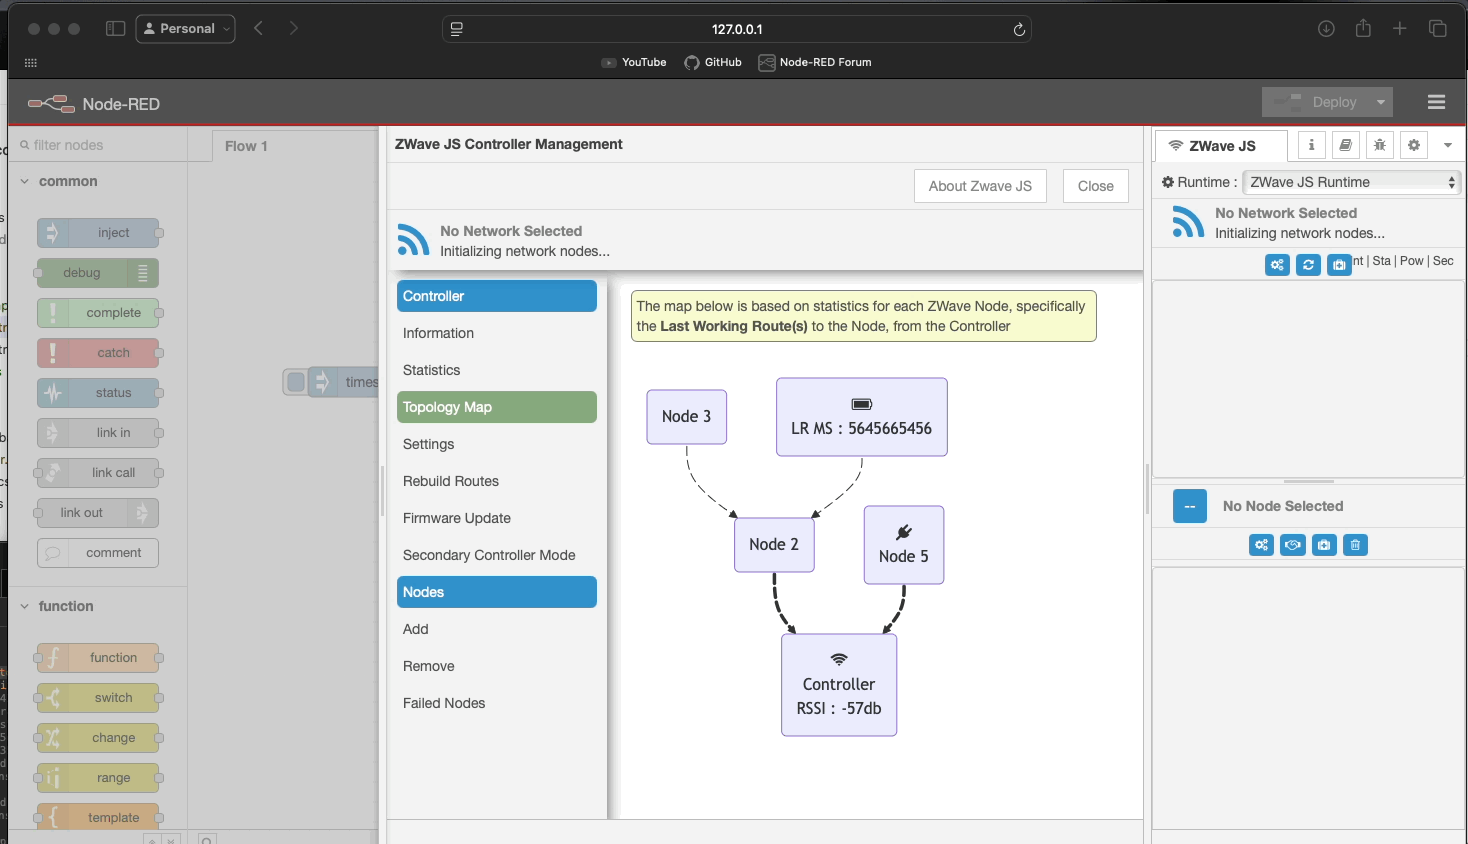
Task: Open the Failed Nodes menu item
Action: click(497, 703)
